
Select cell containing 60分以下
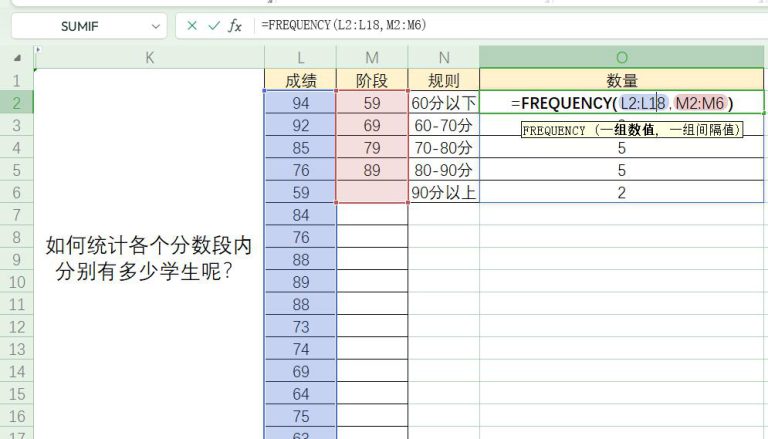point(444,102)
